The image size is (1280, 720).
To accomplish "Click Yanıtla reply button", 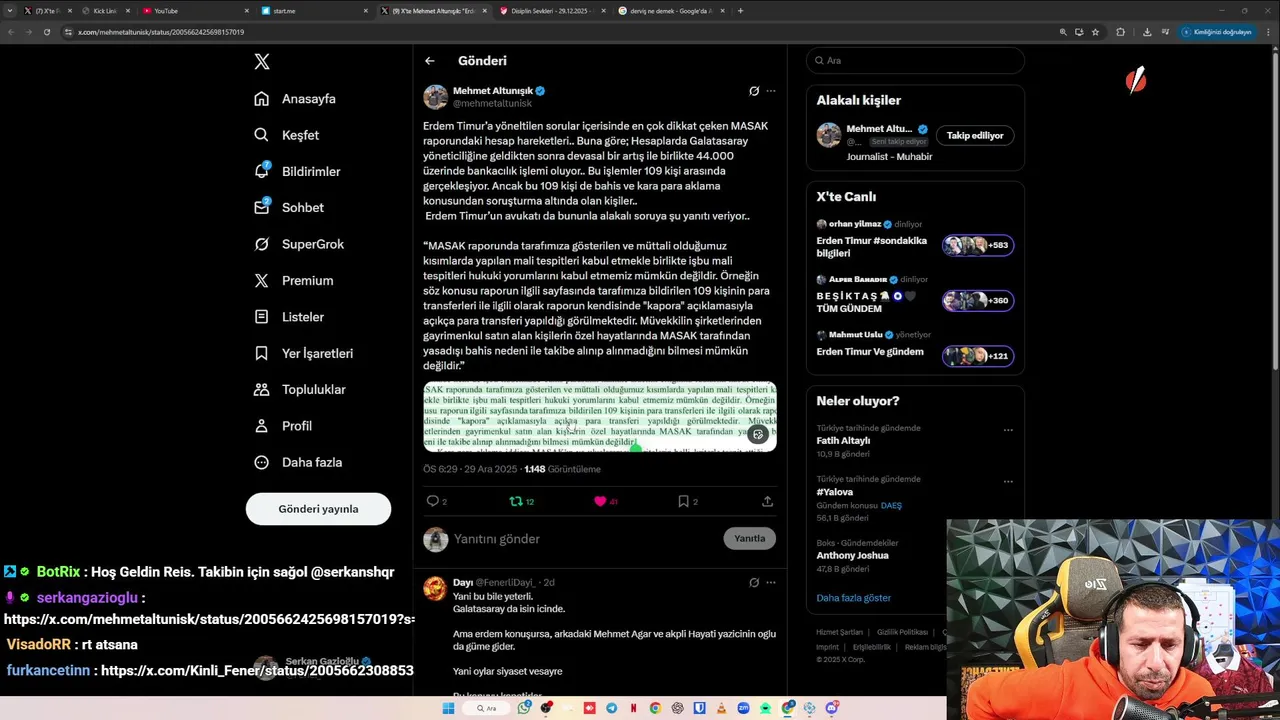I will click(x=749, y=538).
